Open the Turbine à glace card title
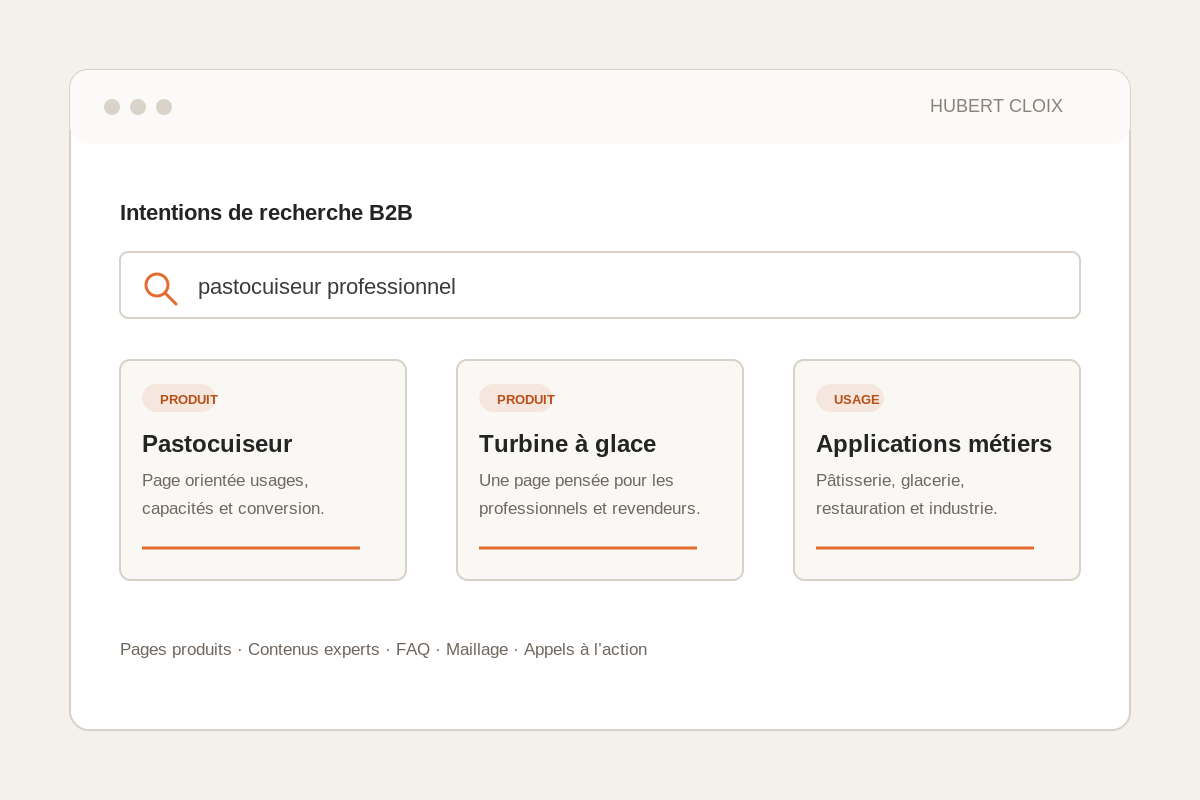Viewport: 1200px width, 800px height. [x=567, y=443]
